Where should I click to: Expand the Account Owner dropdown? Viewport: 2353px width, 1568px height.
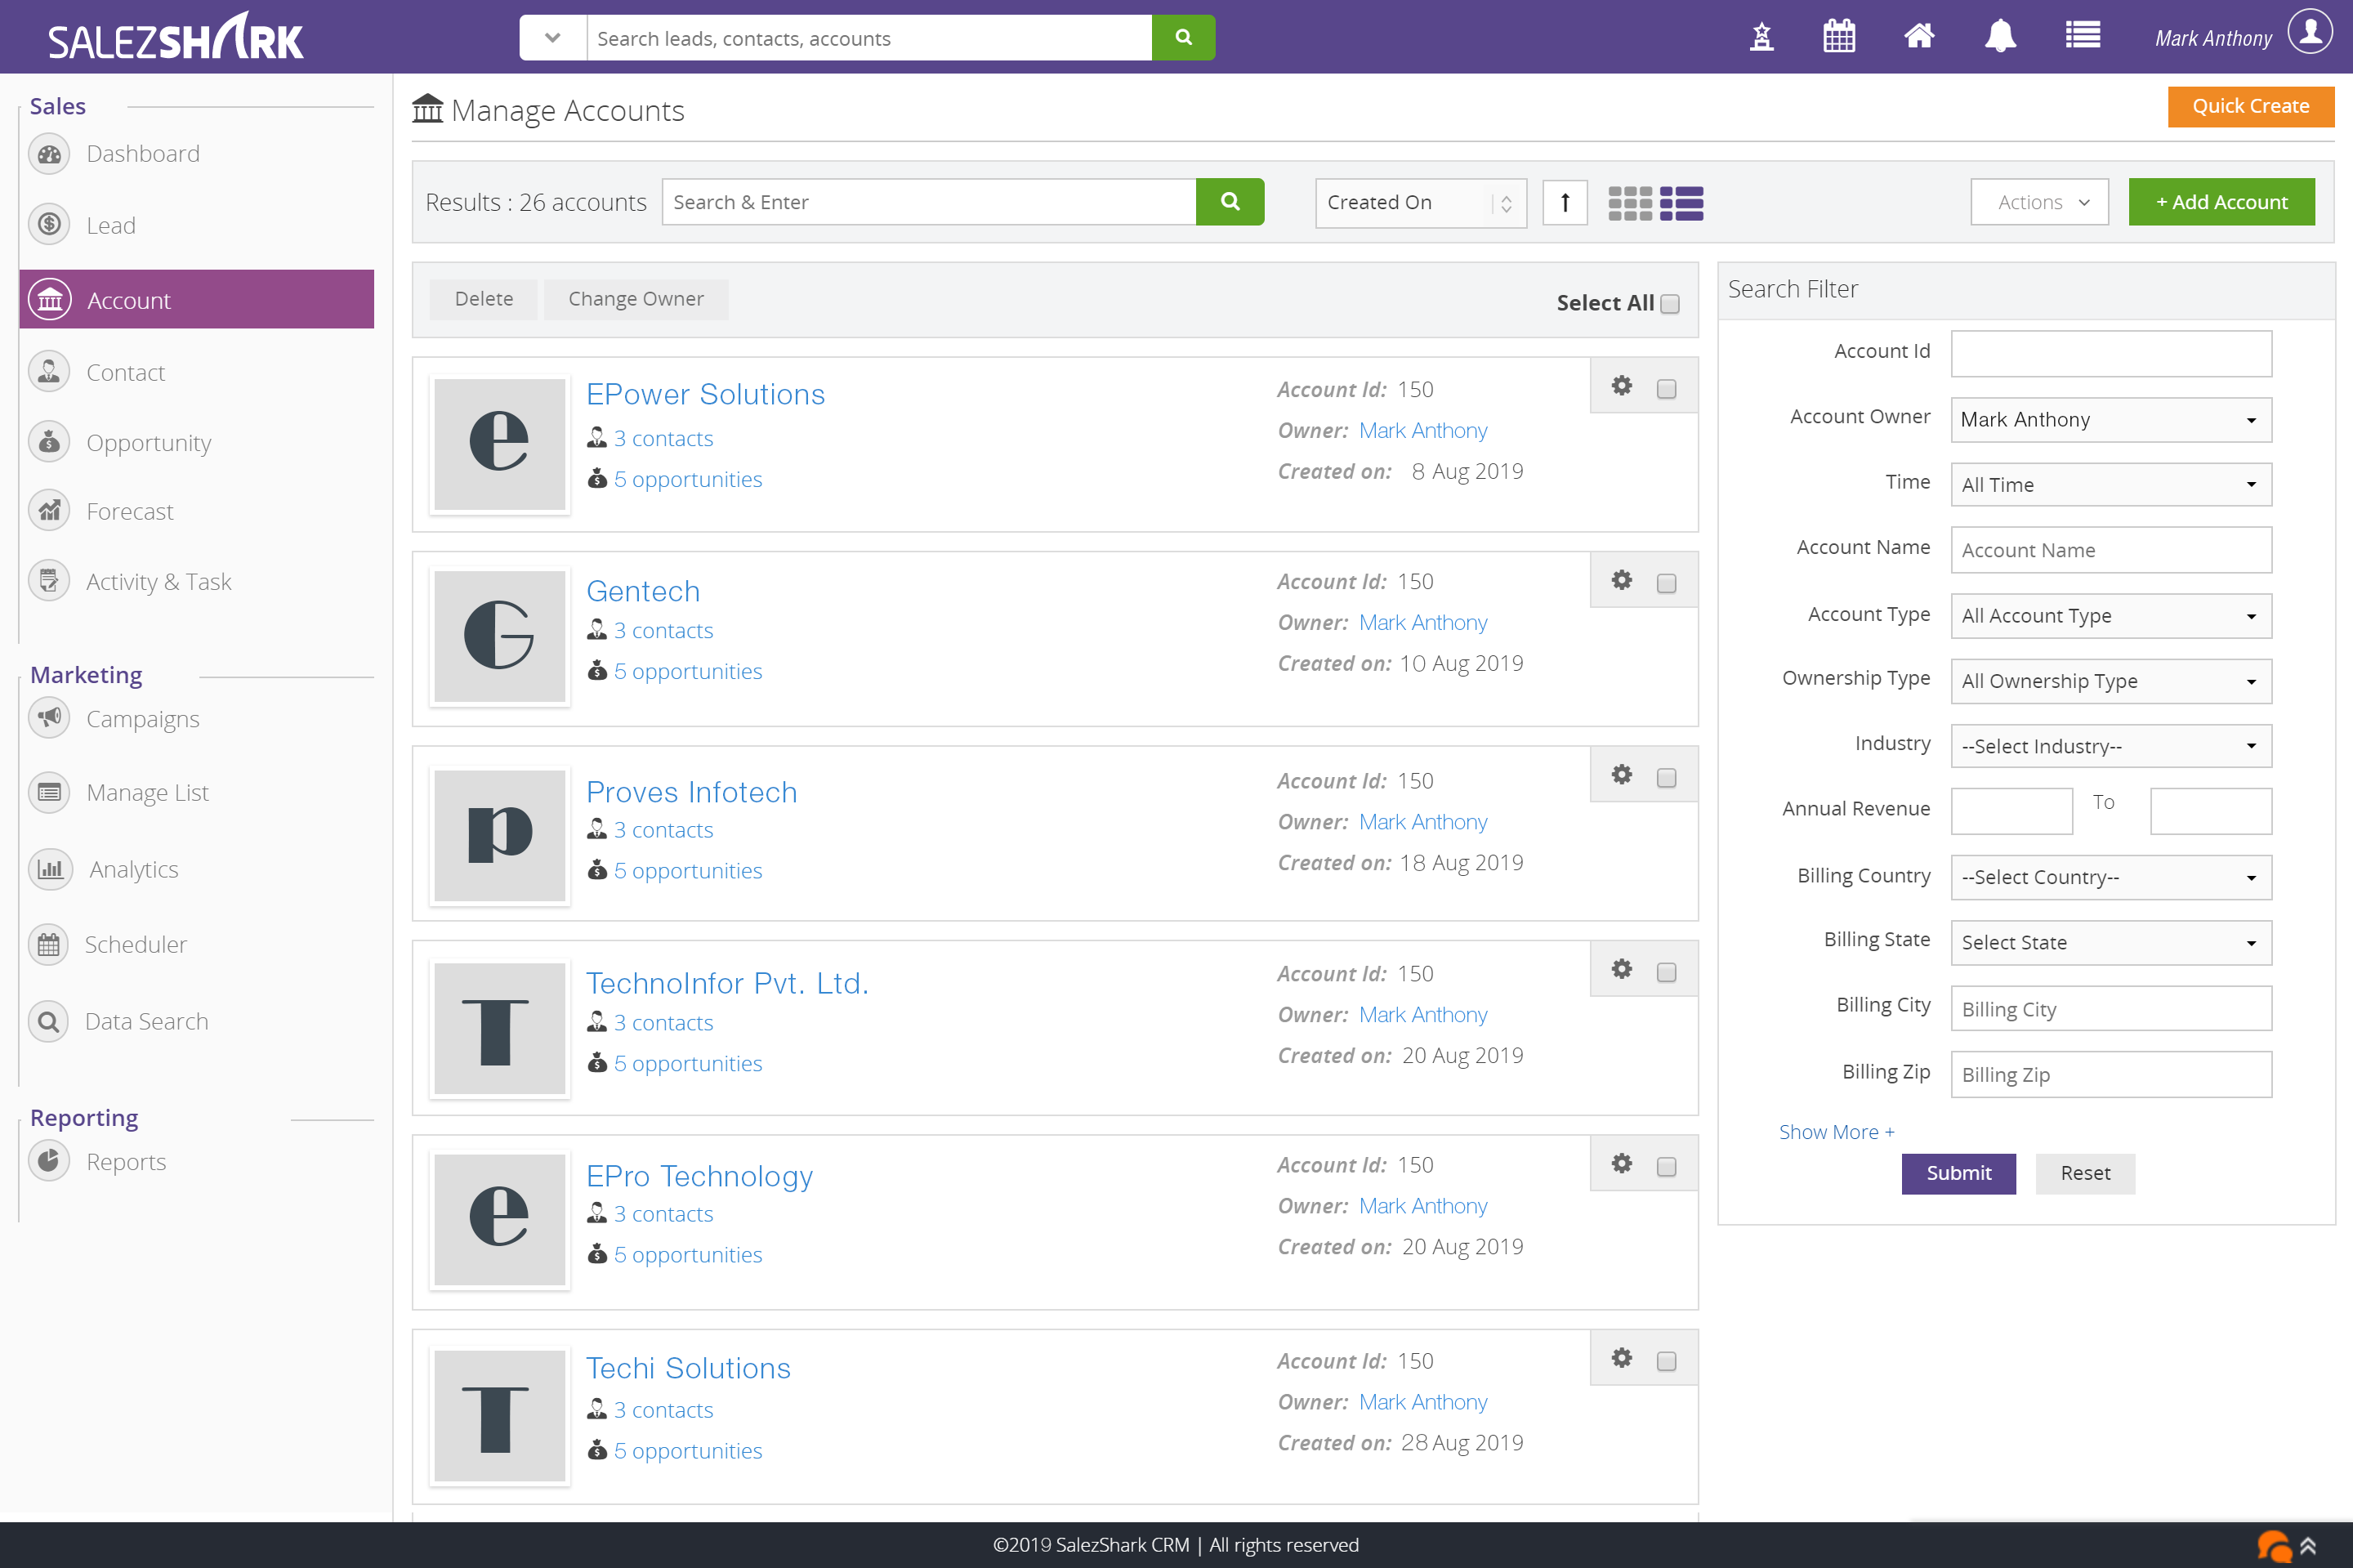tap(2110, 419)
